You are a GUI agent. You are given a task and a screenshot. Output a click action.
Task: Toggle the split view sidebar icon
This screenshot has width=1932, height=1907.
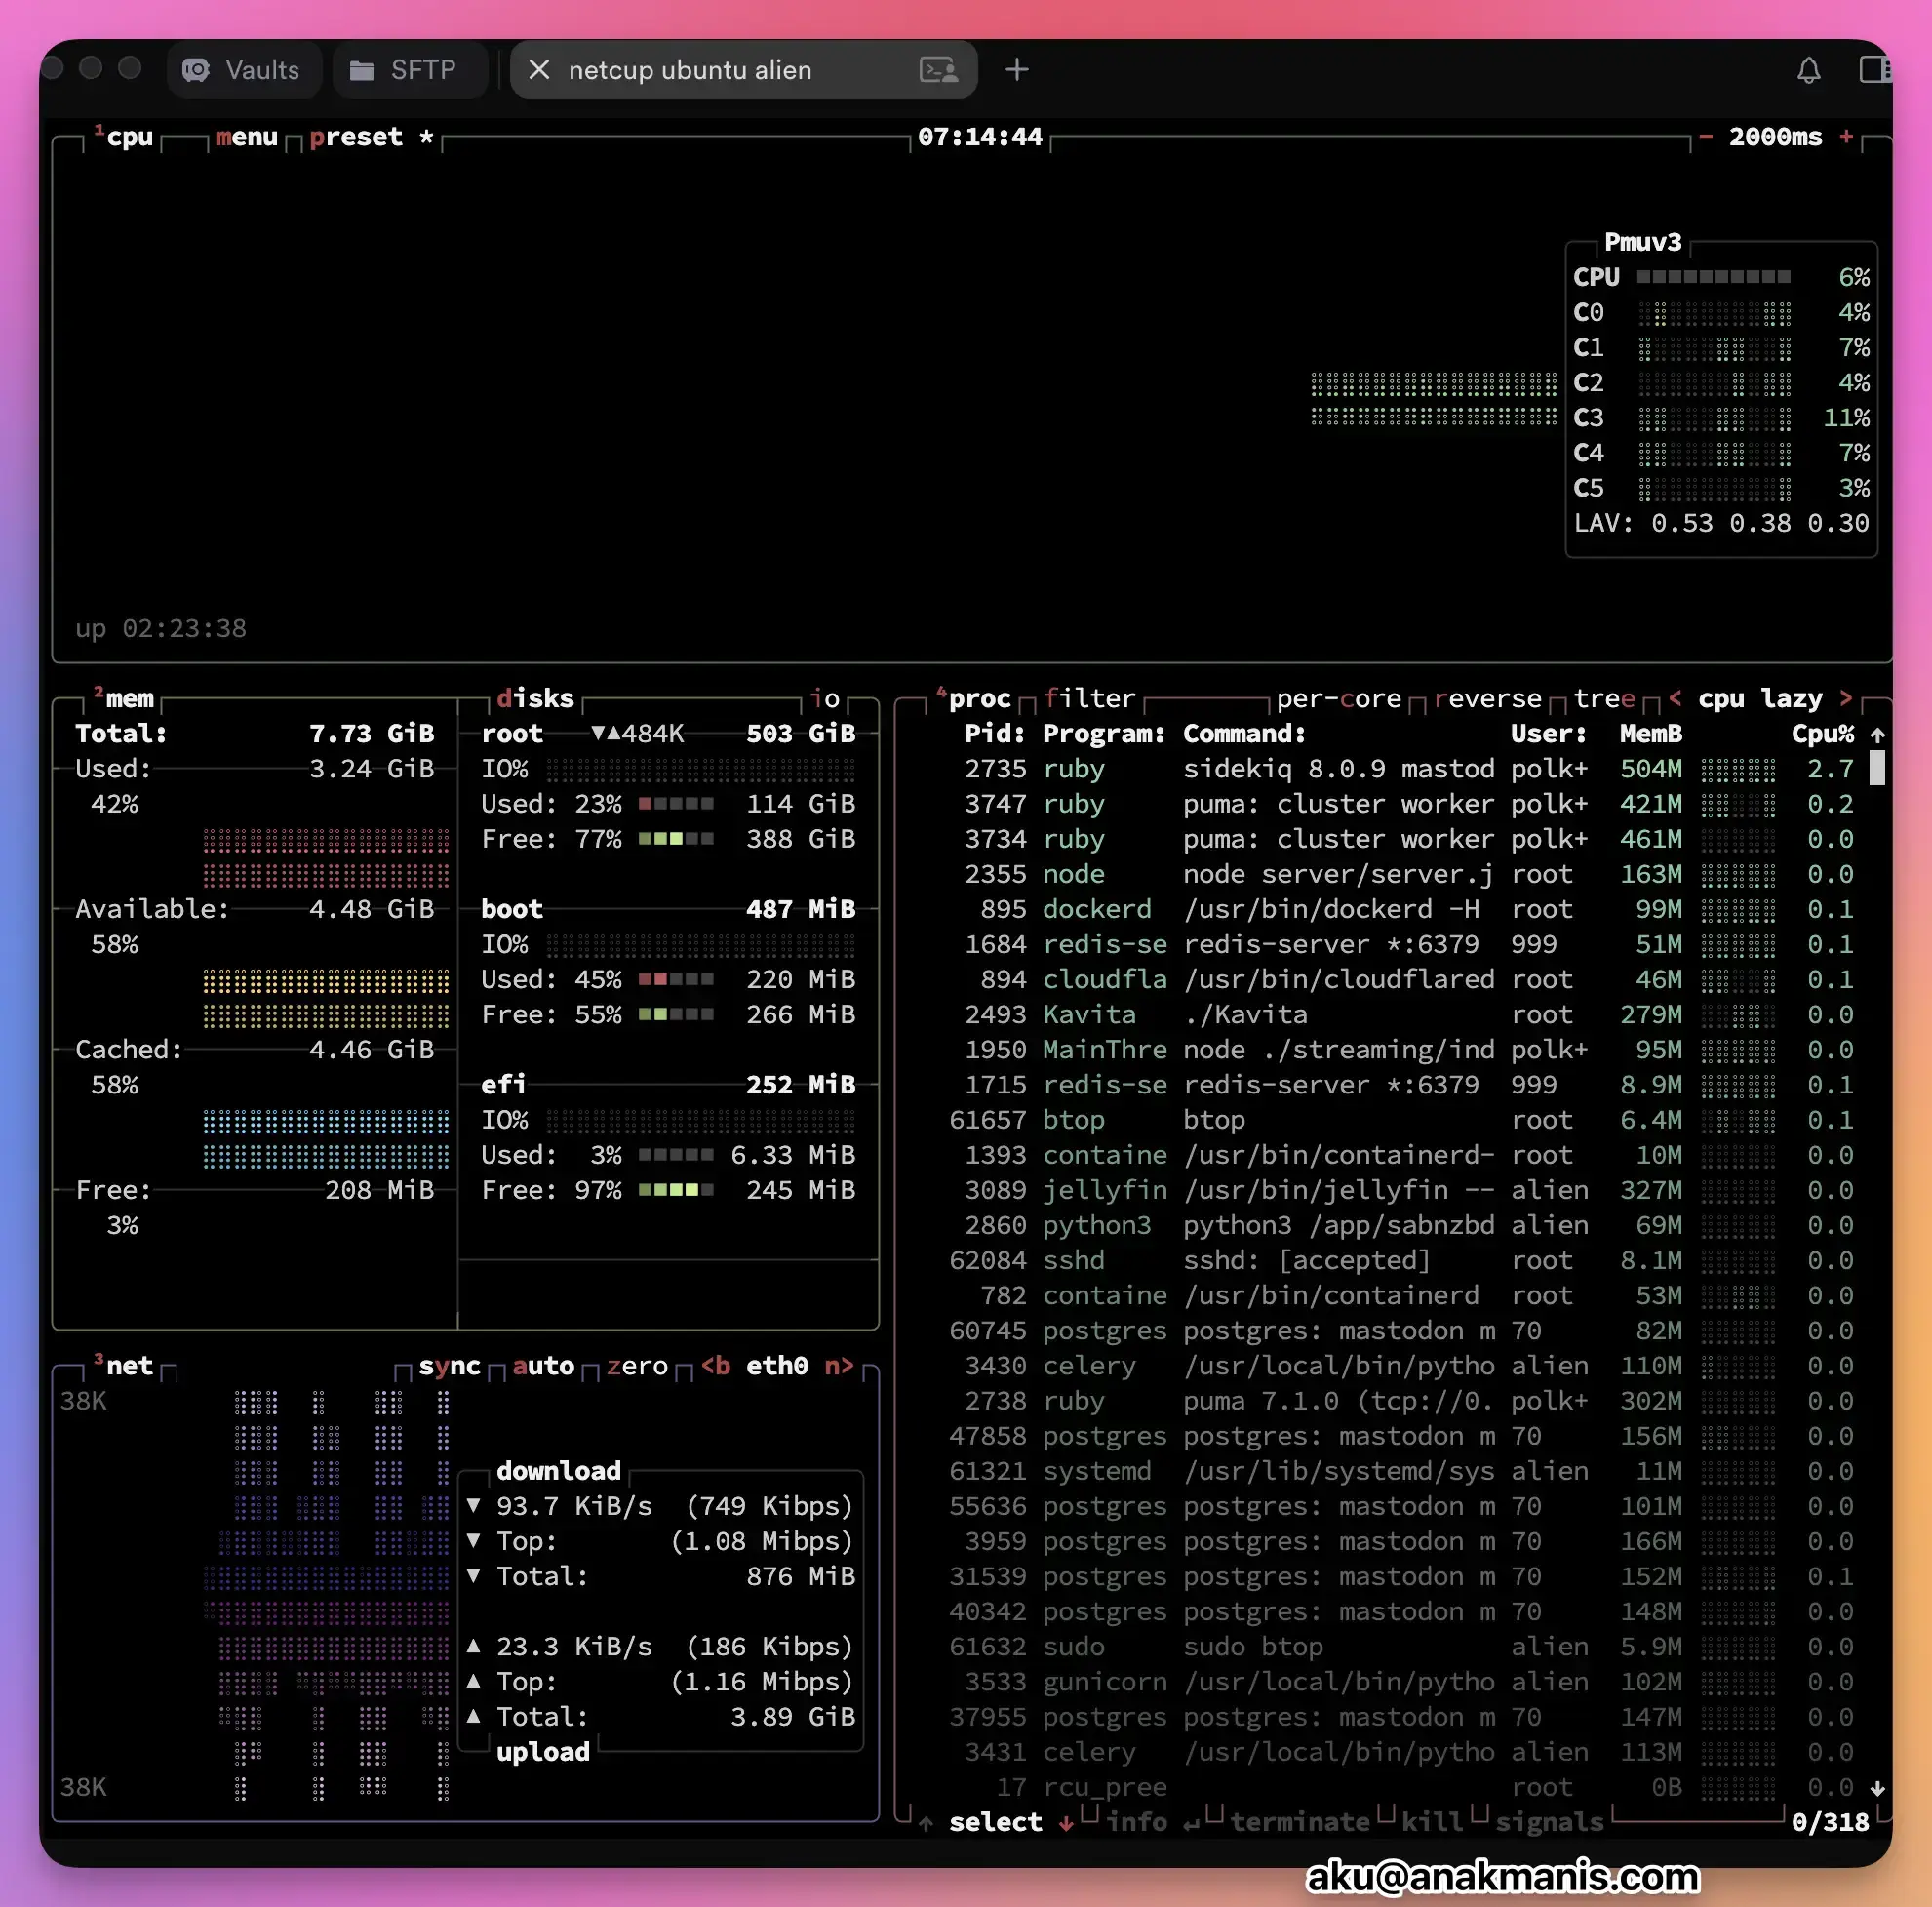click(x=1874, y=69)
